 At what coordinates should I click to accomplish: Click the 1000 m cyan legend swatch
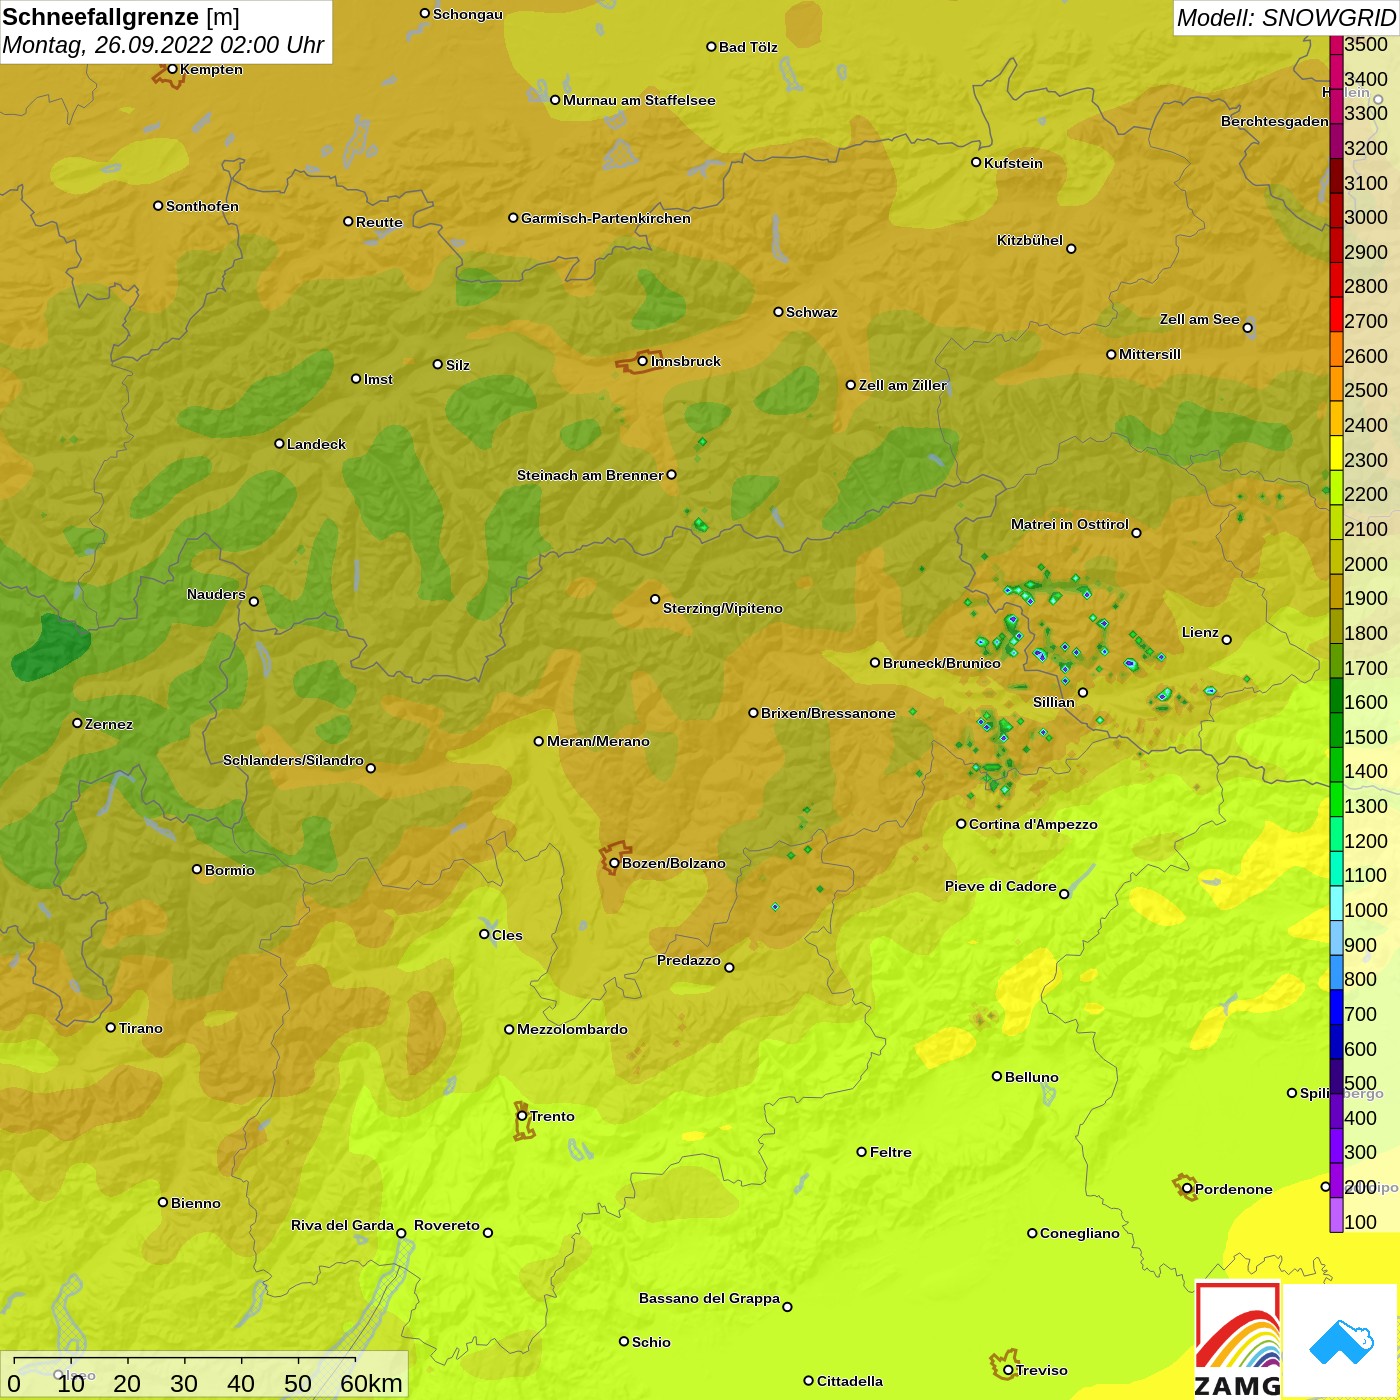click(1336, 903)
